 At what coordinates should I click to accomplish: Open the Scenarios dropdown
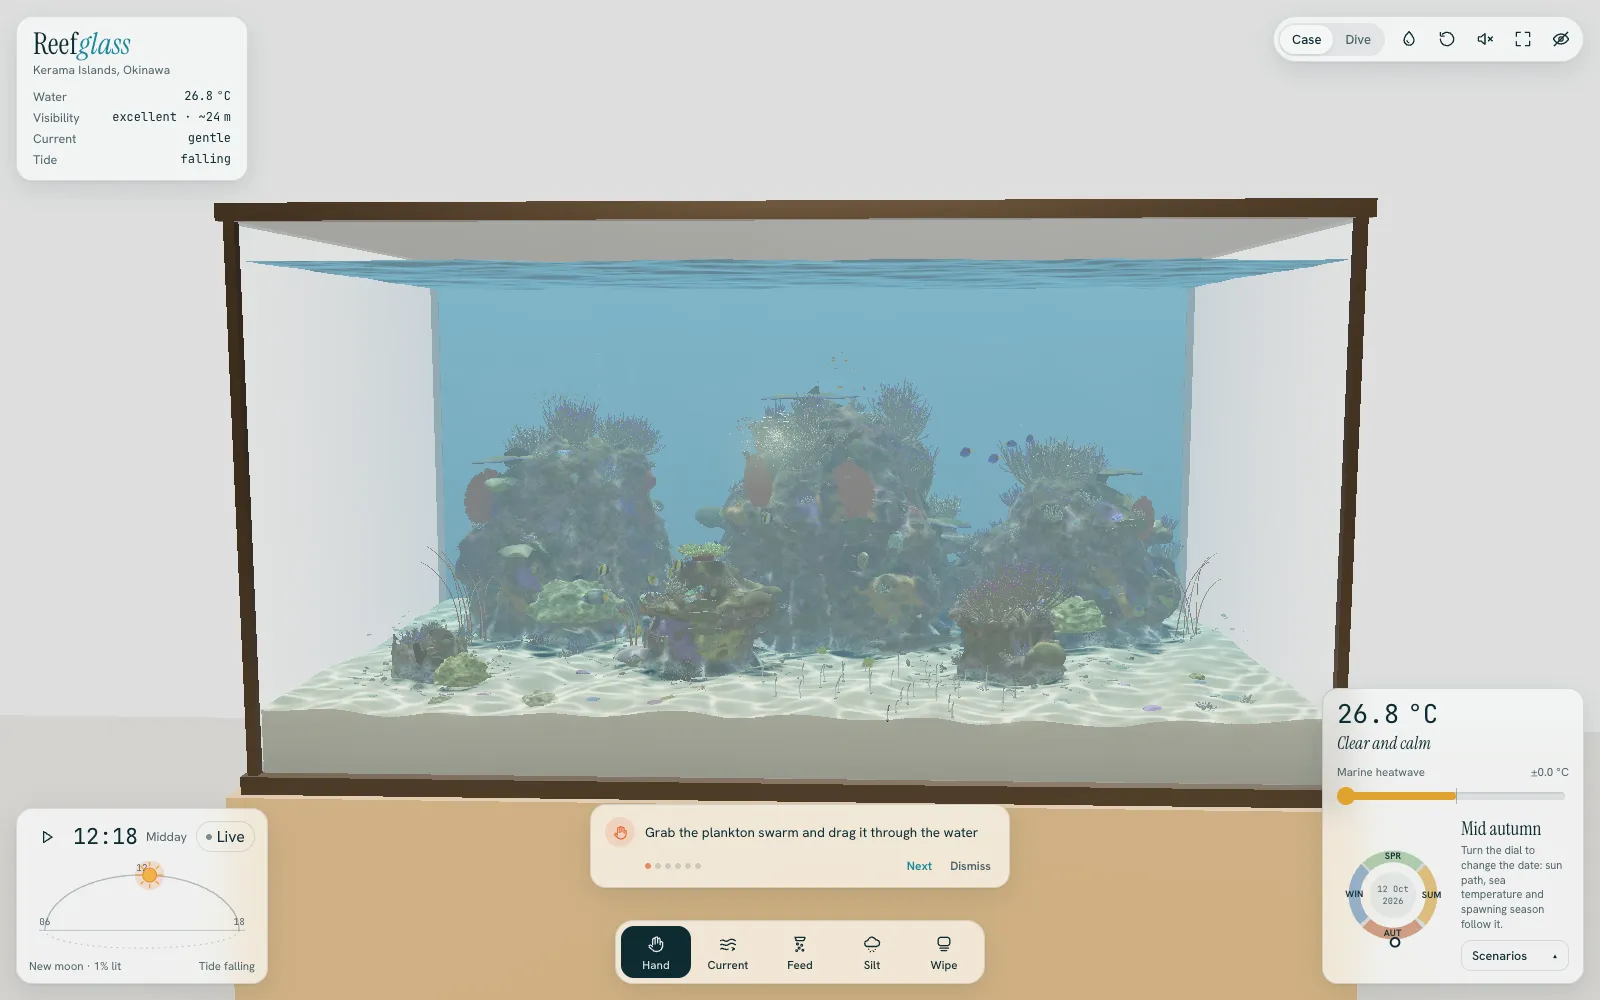point(1514,956)
